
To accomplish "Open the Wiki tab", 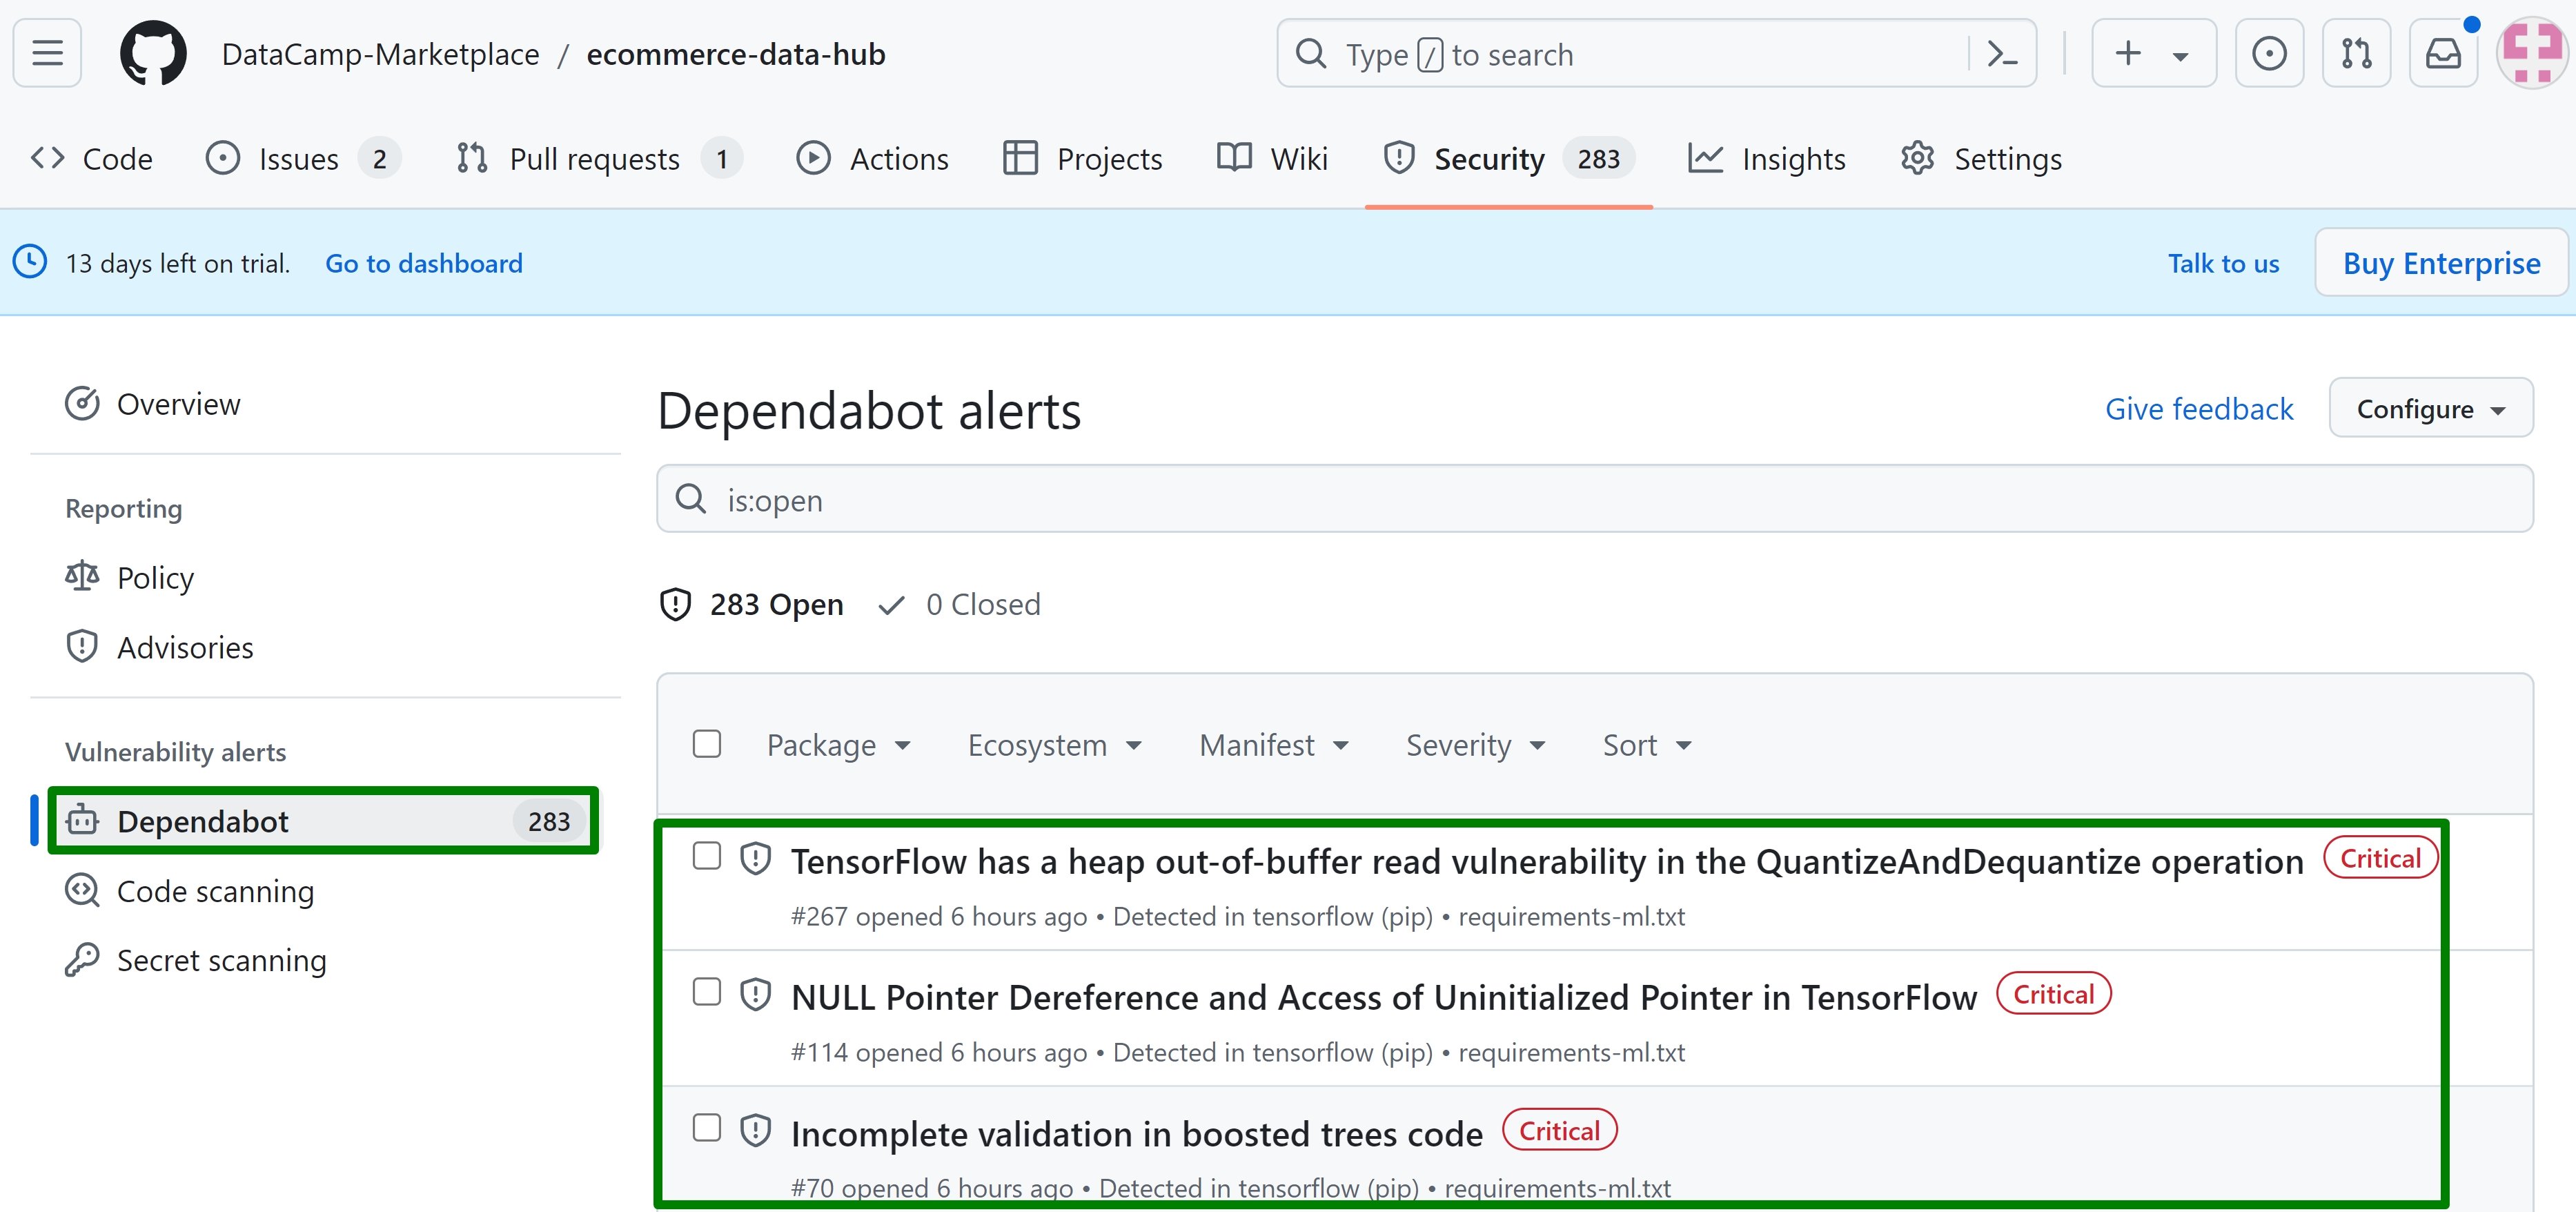I will click(1273, 159).
